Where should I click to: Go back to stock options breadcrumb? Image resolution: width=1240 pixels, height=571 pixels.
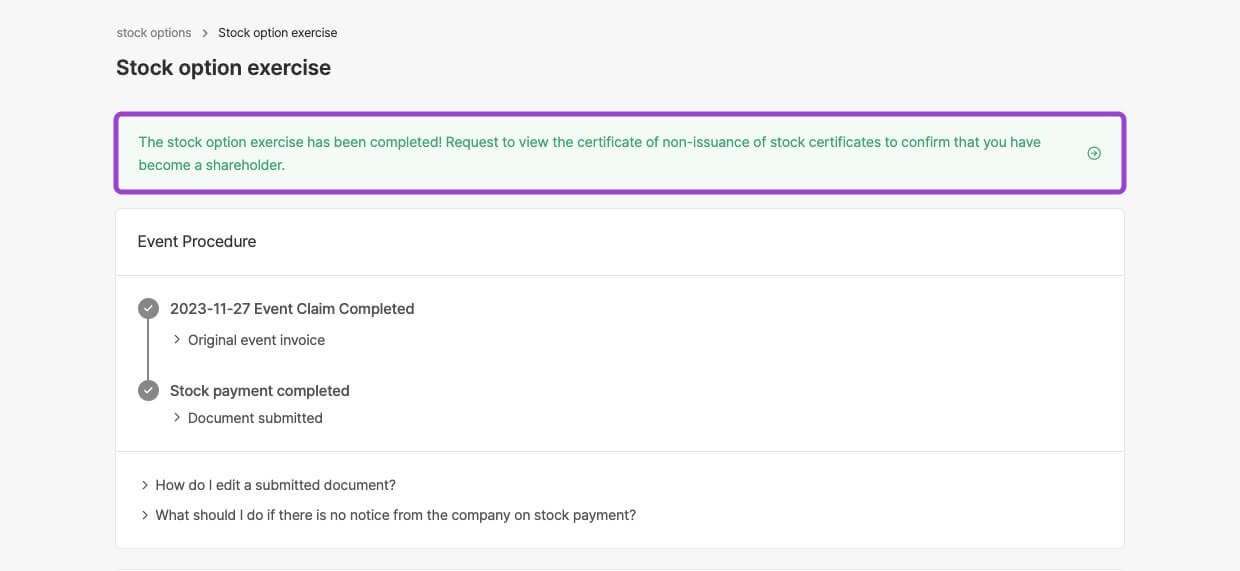click(154, 33)
